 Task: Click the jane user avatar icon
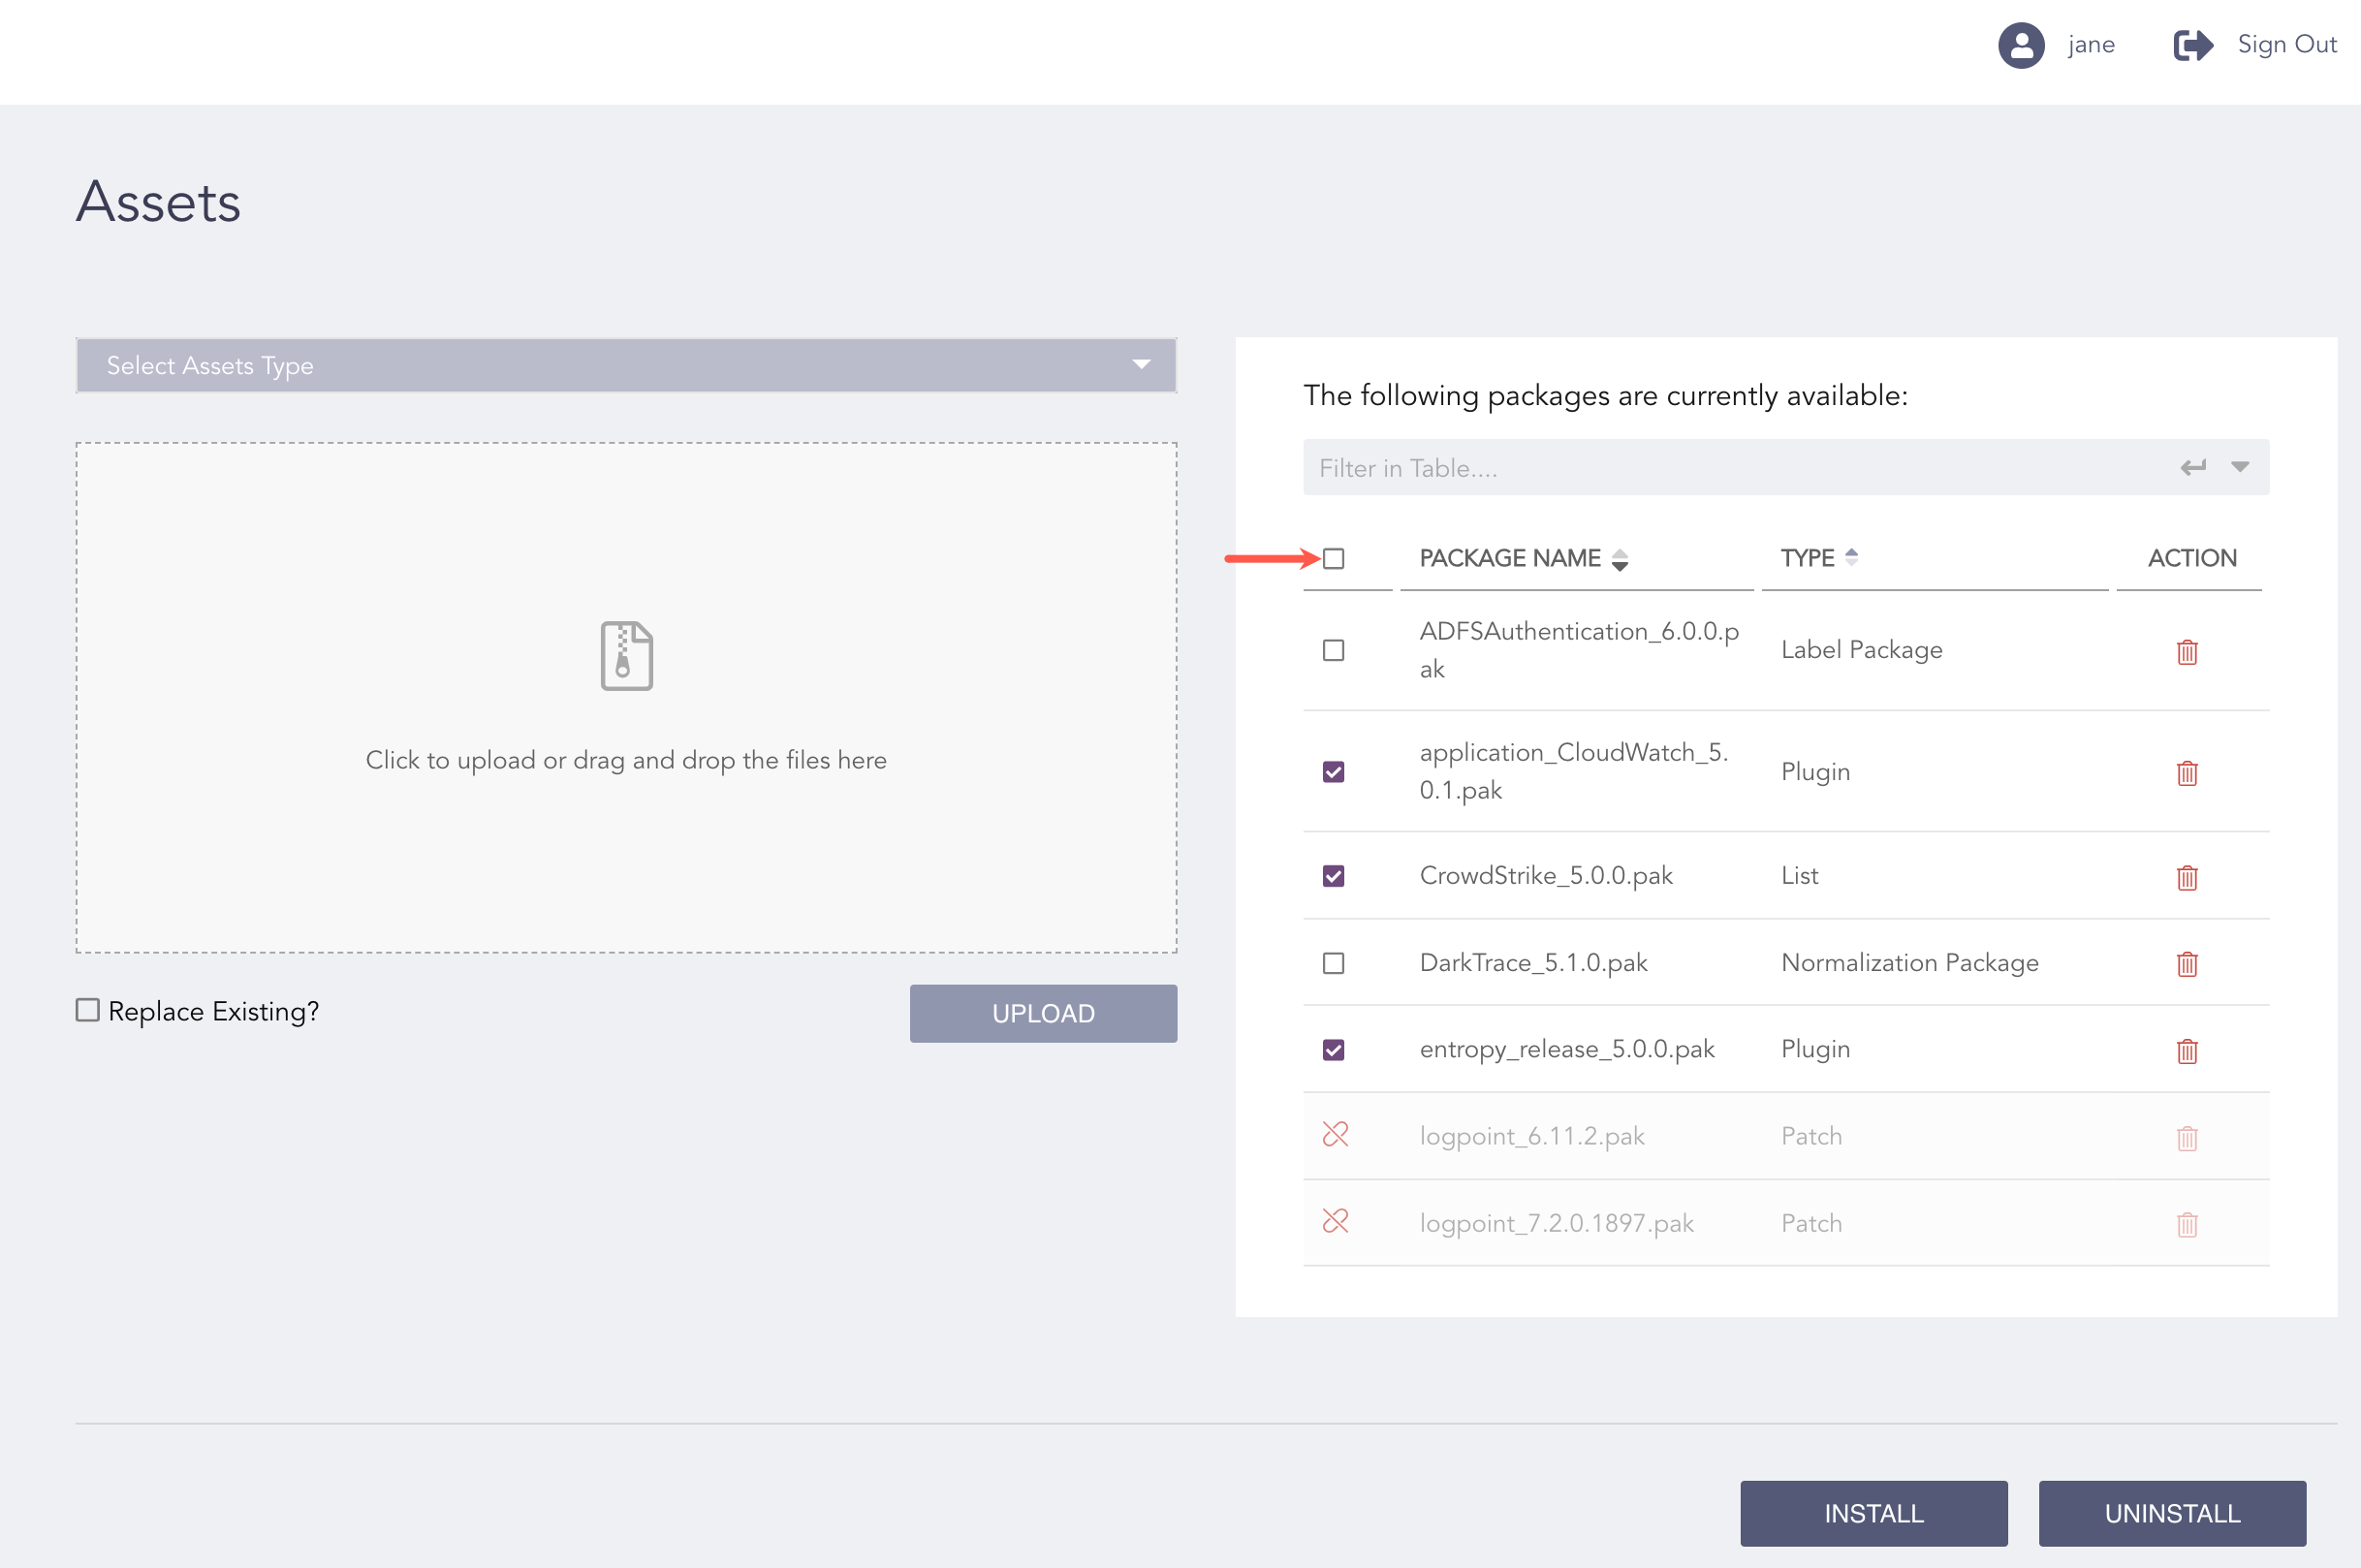[x=2020, y=45]
